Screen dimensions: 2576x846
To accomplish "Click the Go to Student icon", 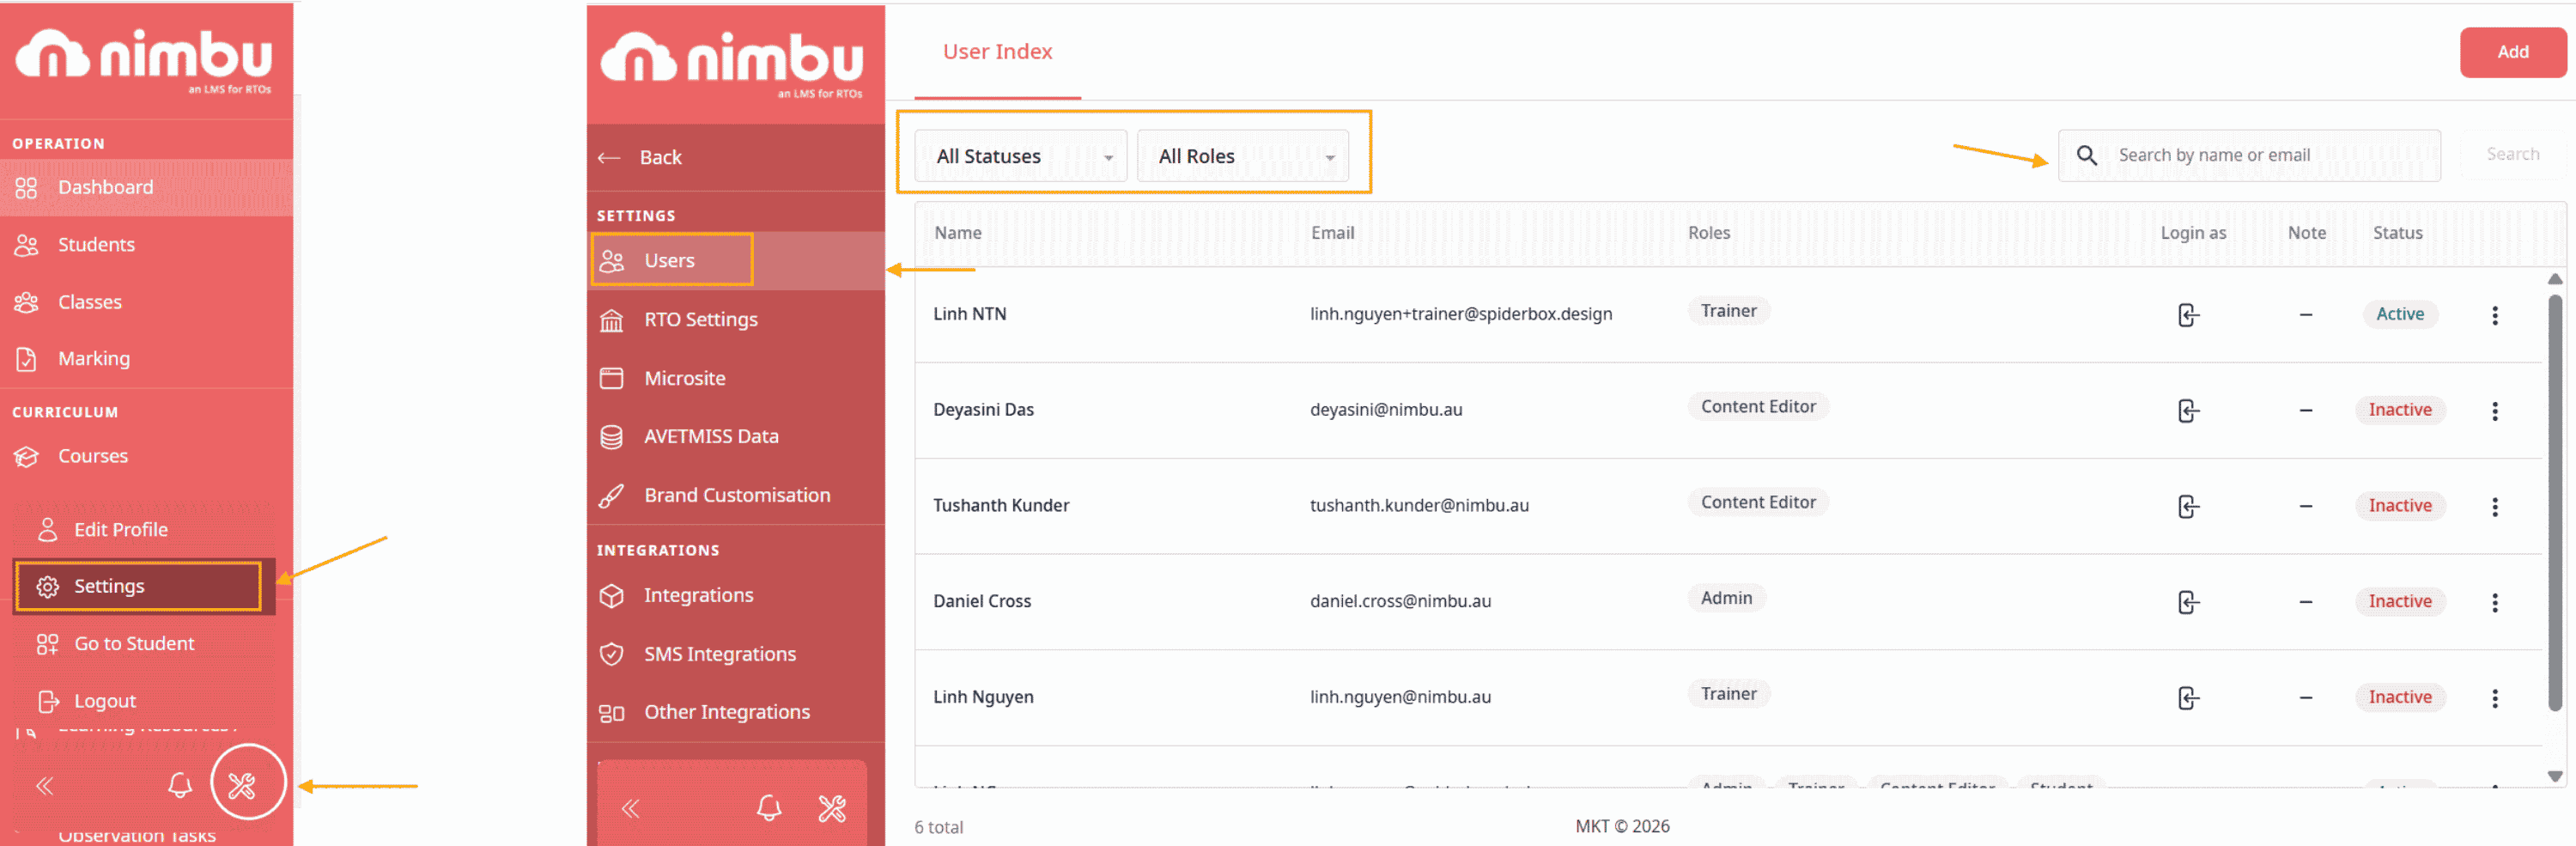I will tap(47, 644).
